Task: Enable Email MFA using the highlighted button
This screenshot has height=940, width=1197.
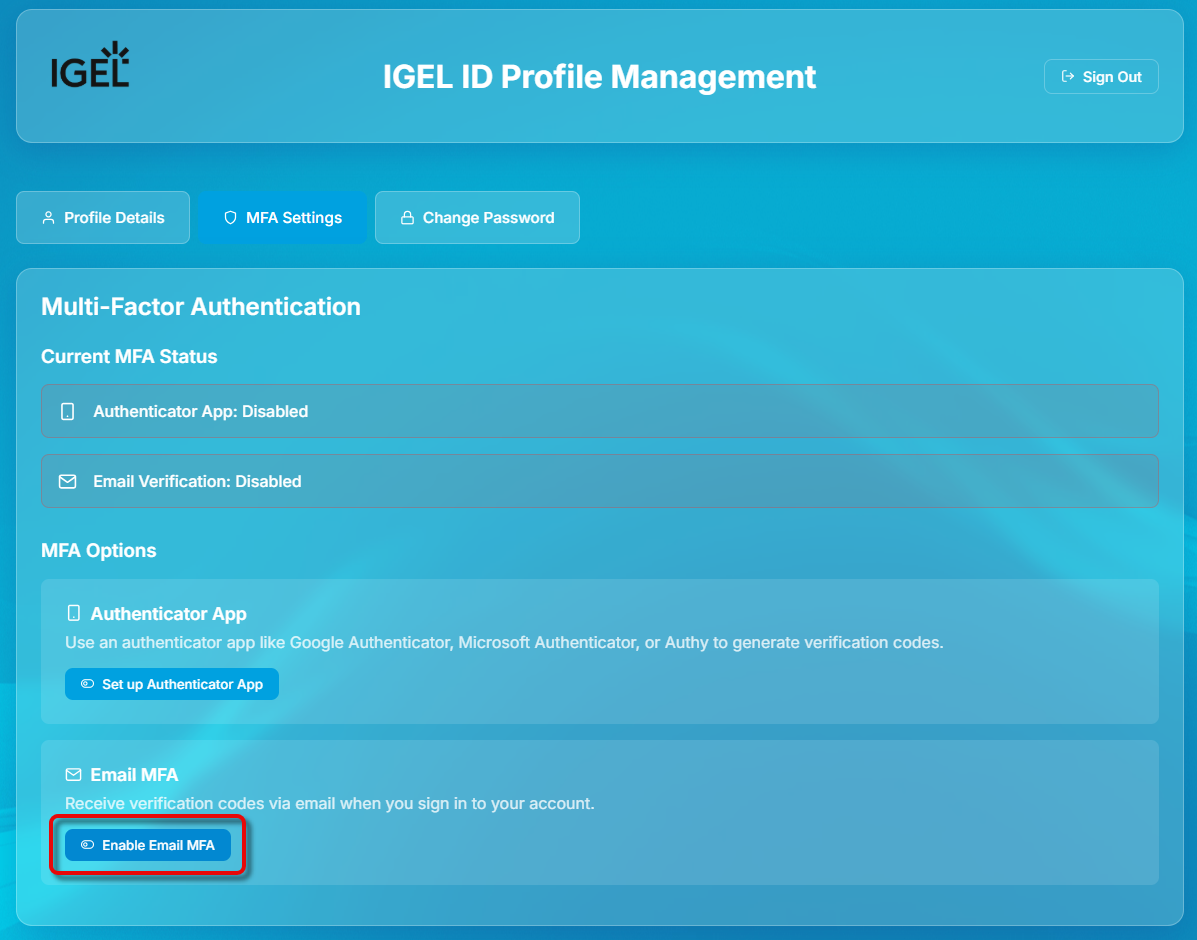Action: coord(147,845)
